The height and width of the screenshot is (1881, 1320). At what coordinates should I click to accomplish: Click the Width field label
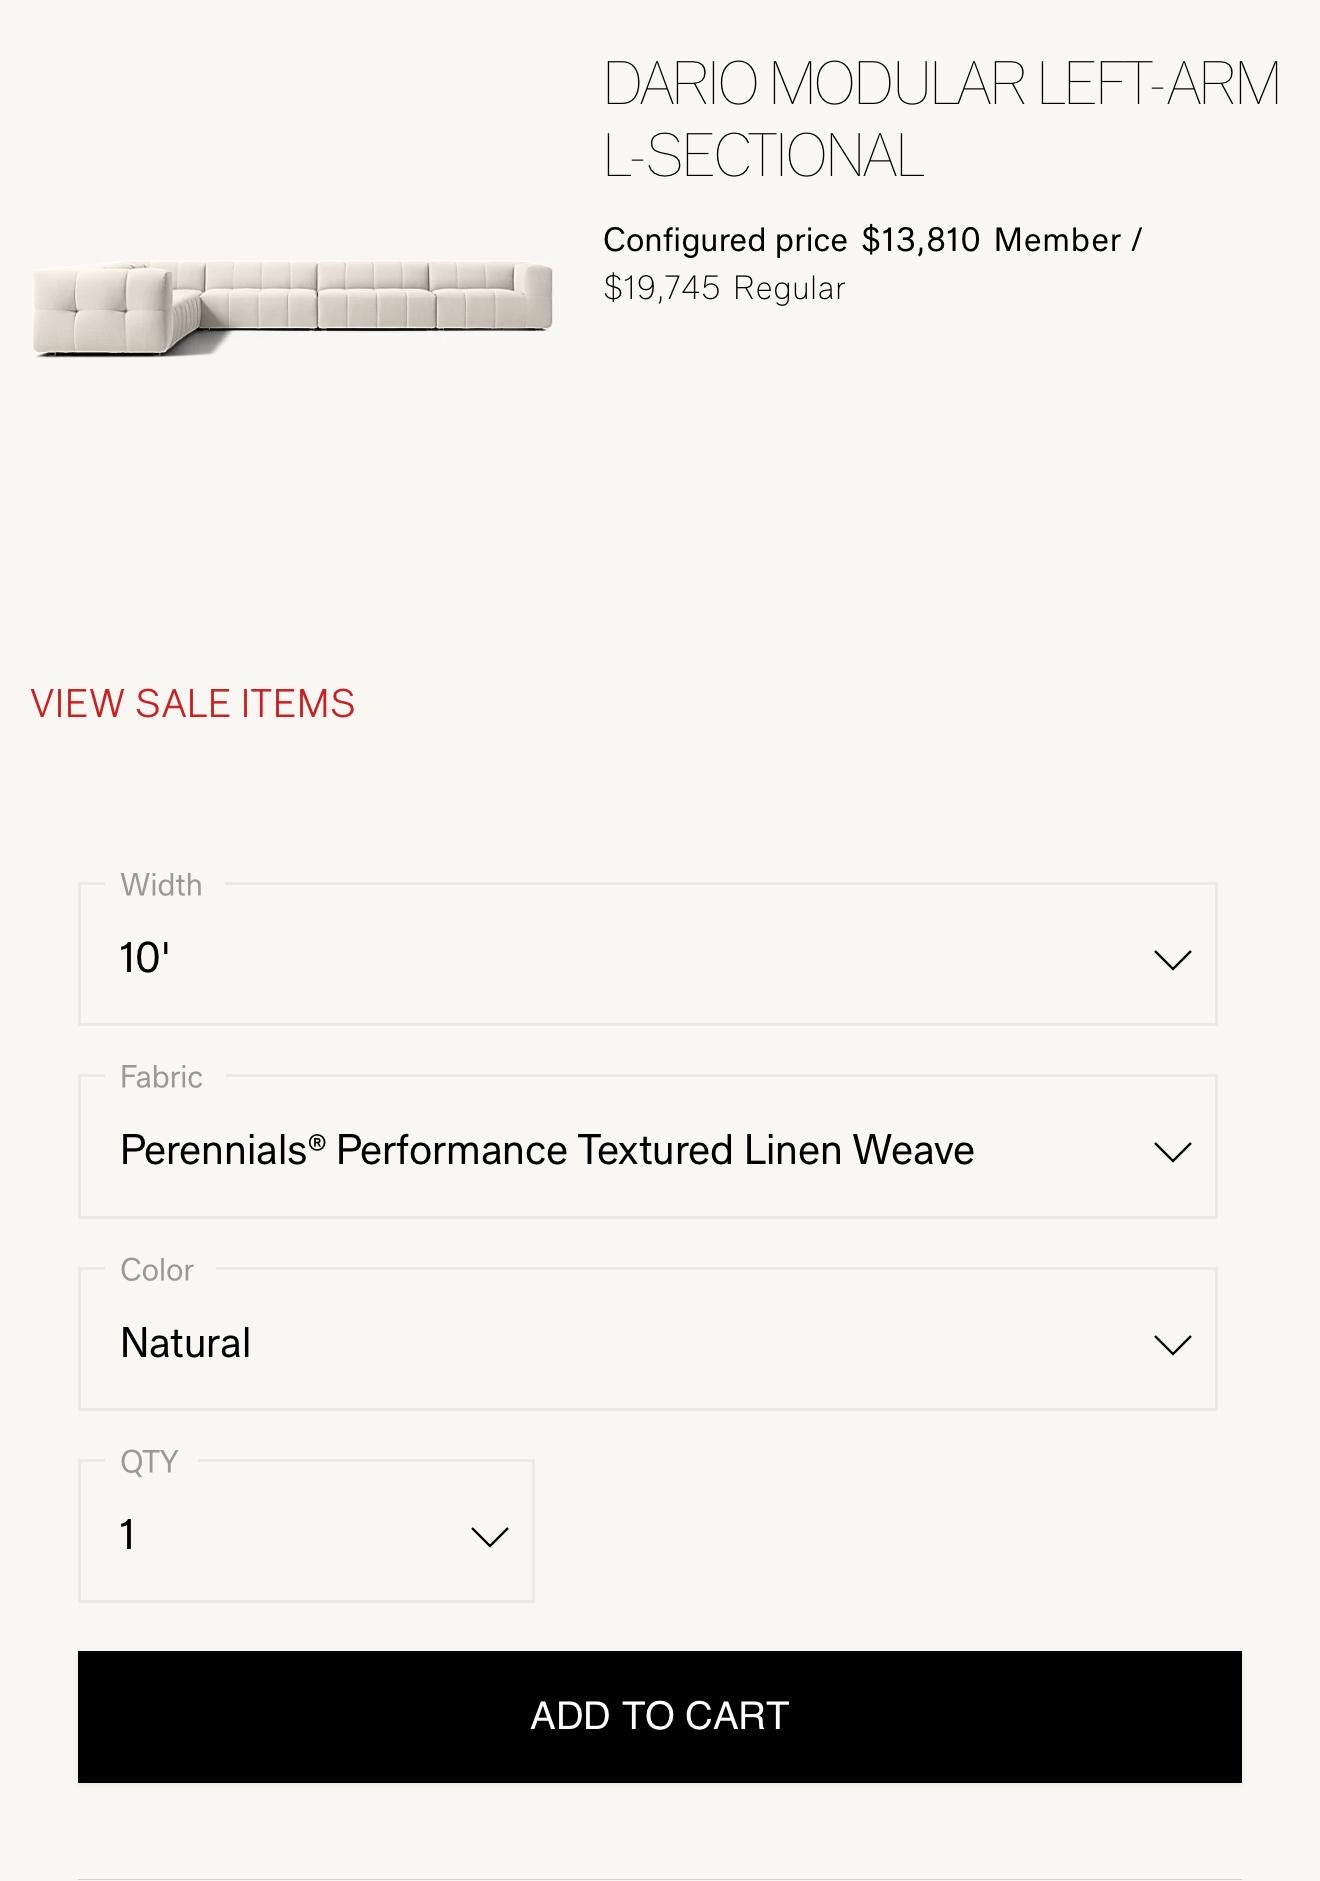point(161,885)
